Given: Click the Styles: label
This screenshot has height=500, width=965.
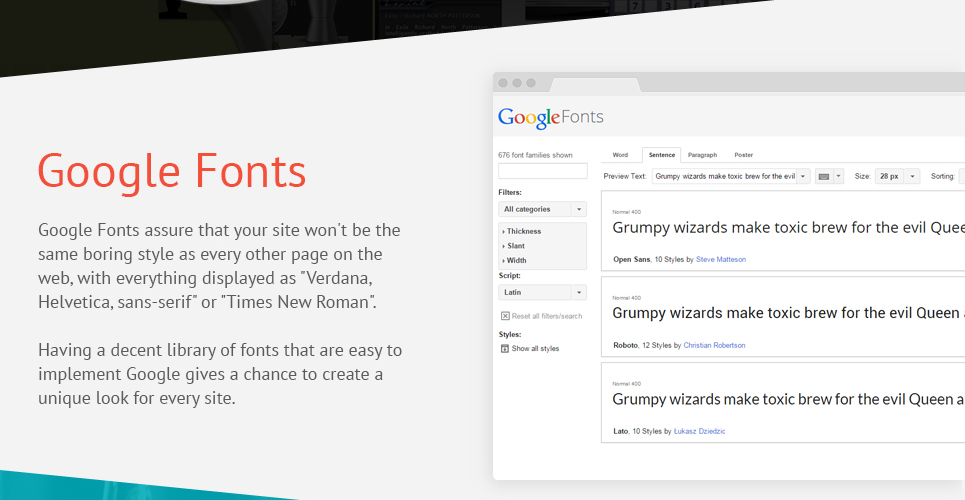Looking at the screenshot, I should tap(510, 335).
